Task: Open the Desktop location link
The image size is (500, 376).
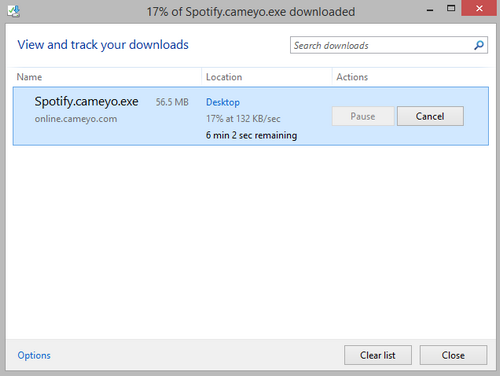Action: tap(223, 102)
